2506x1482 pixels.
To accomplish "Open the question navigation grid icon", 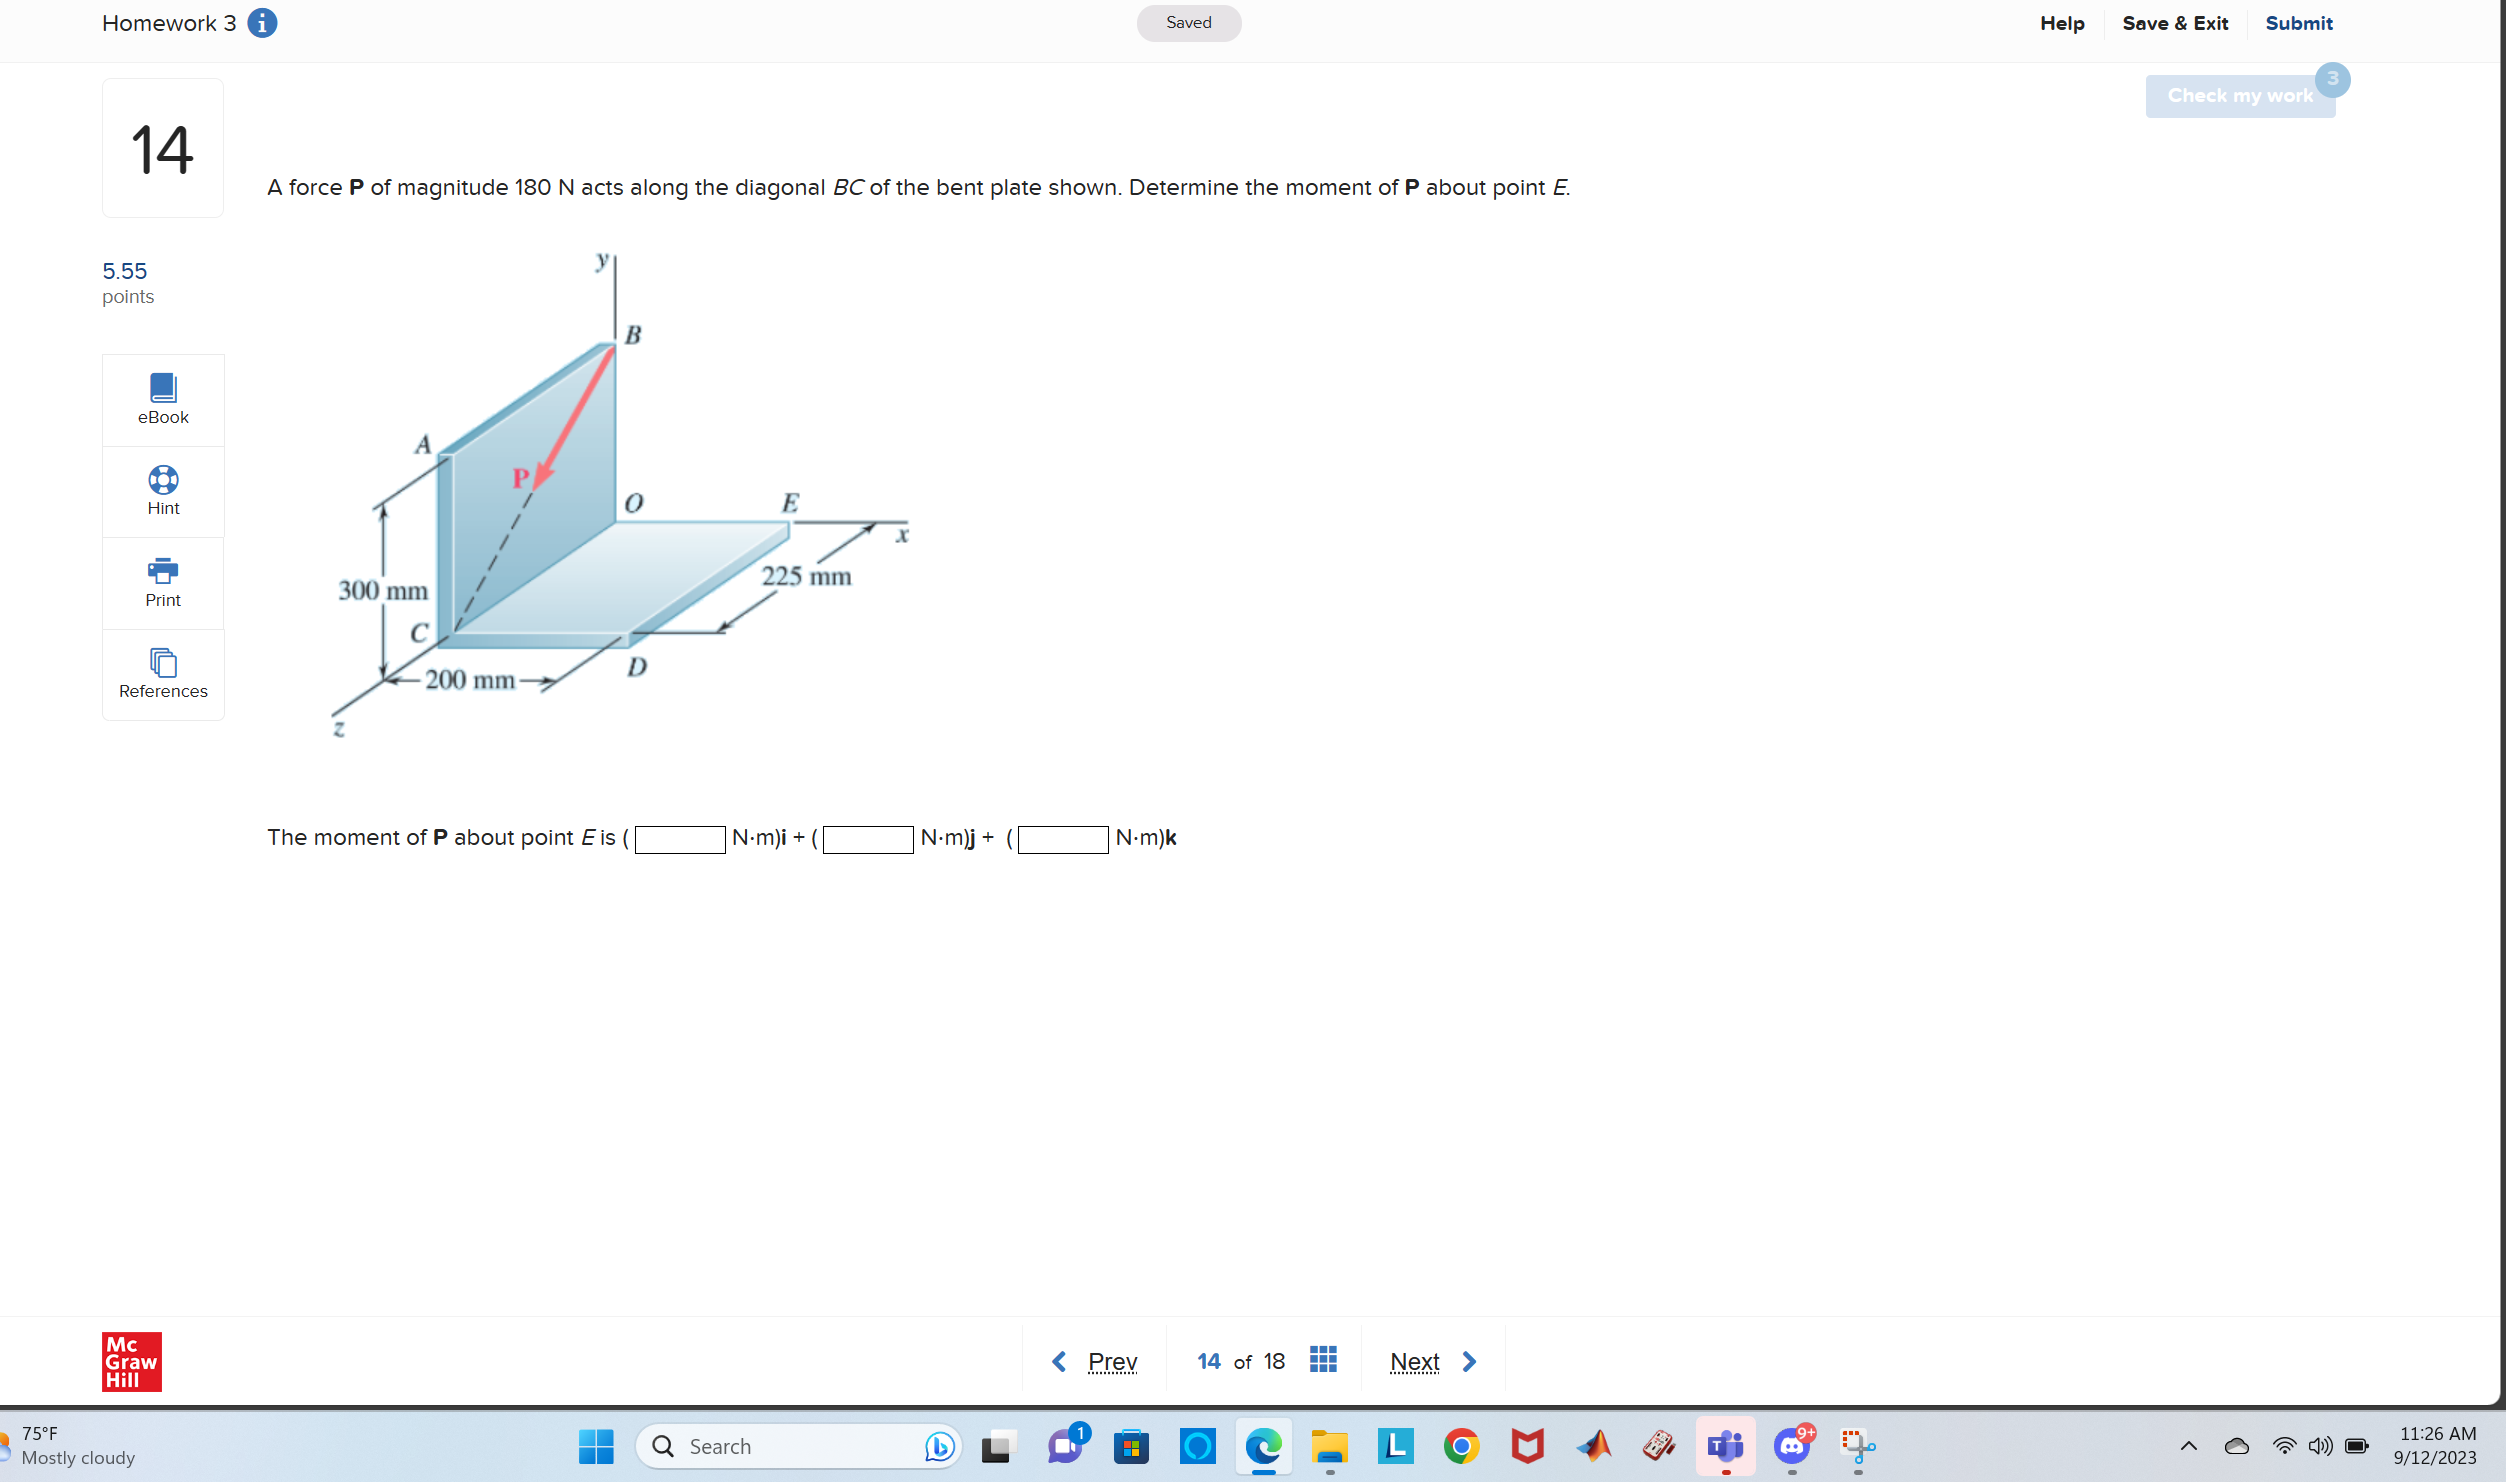I will click(x=1323, y=1360).
